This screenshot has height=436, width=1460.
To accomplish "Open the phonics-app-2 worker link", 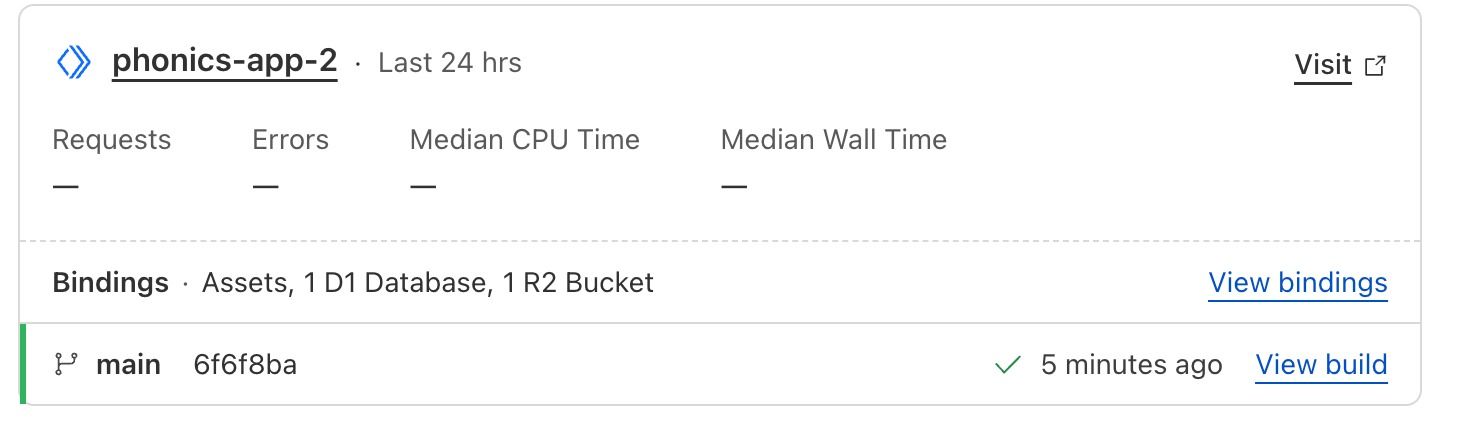I will [224, 62].
